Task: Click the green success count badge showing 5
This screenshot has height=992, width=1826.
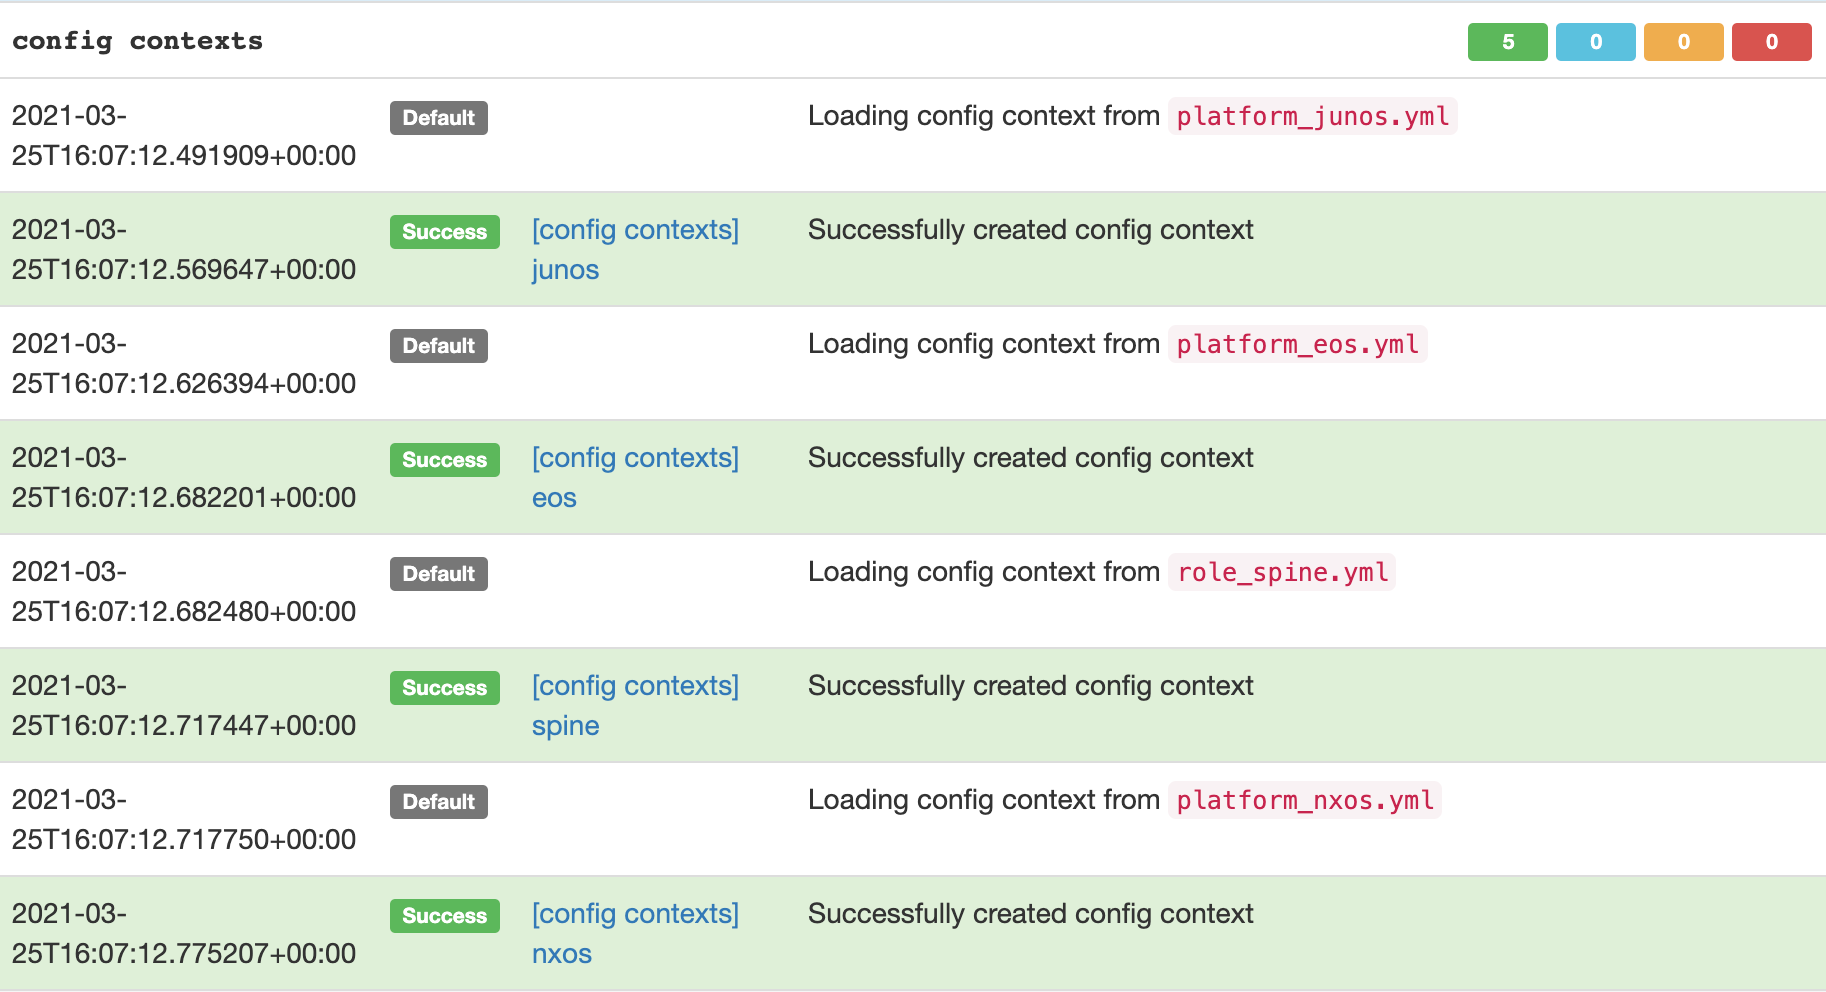Action: tap(1507, 42)
